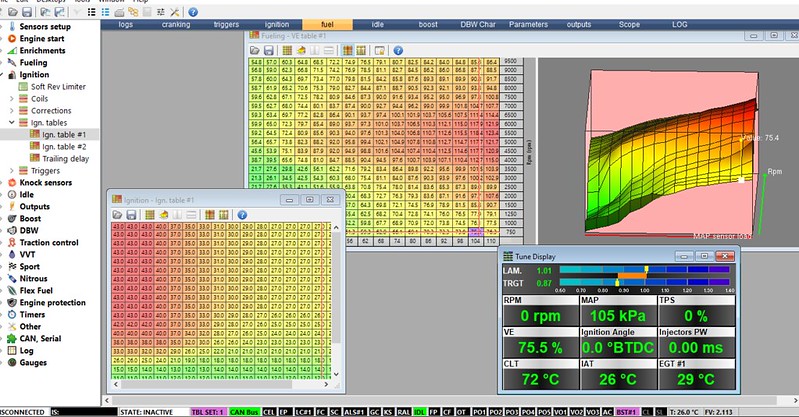Open file in VE table #1 window toolbar
The image size is (799, 417).
coord(255,50)
